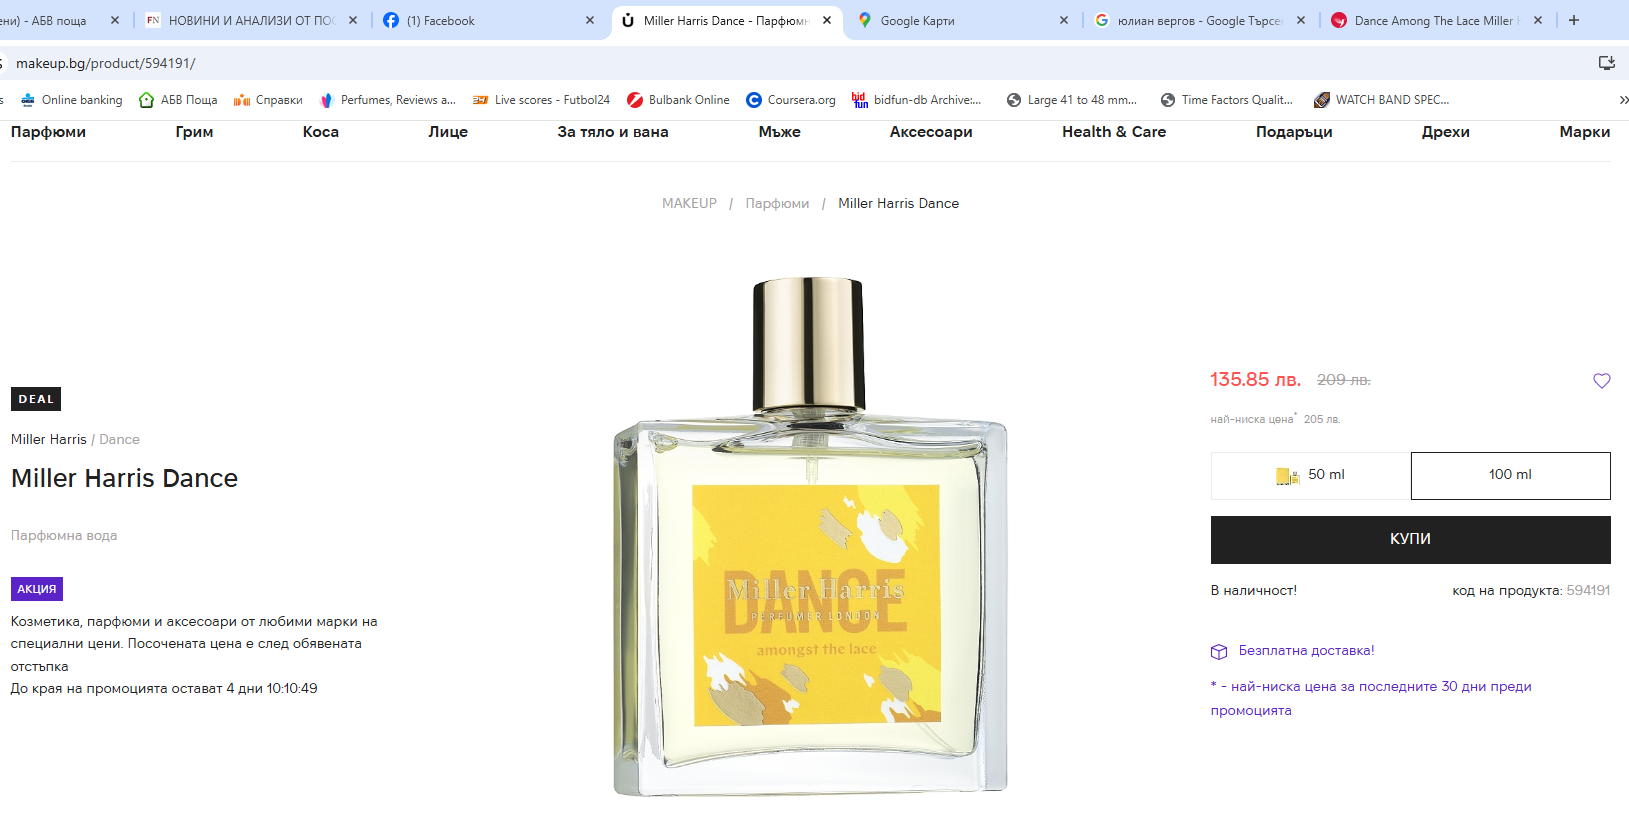Open the Dance line link
This screenshot has width=1629, height=830.
pyautogui.click(x=119, y=439)
